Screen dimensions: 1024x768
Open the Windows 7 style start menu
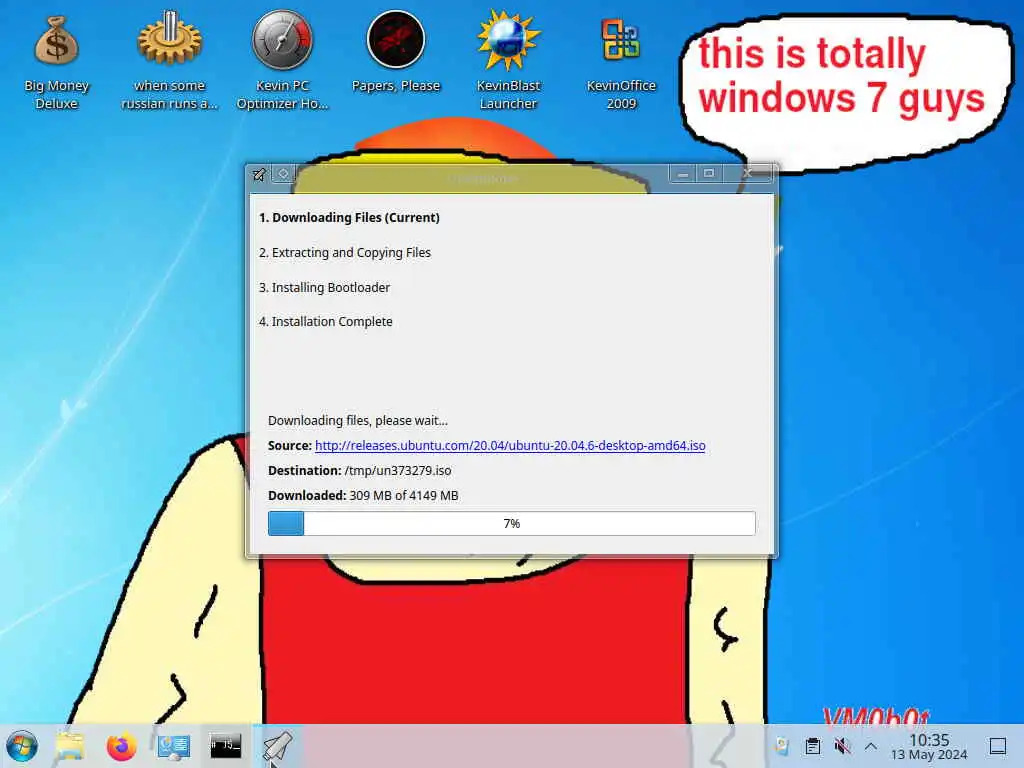pyautogui.click(x=22, y=746)
